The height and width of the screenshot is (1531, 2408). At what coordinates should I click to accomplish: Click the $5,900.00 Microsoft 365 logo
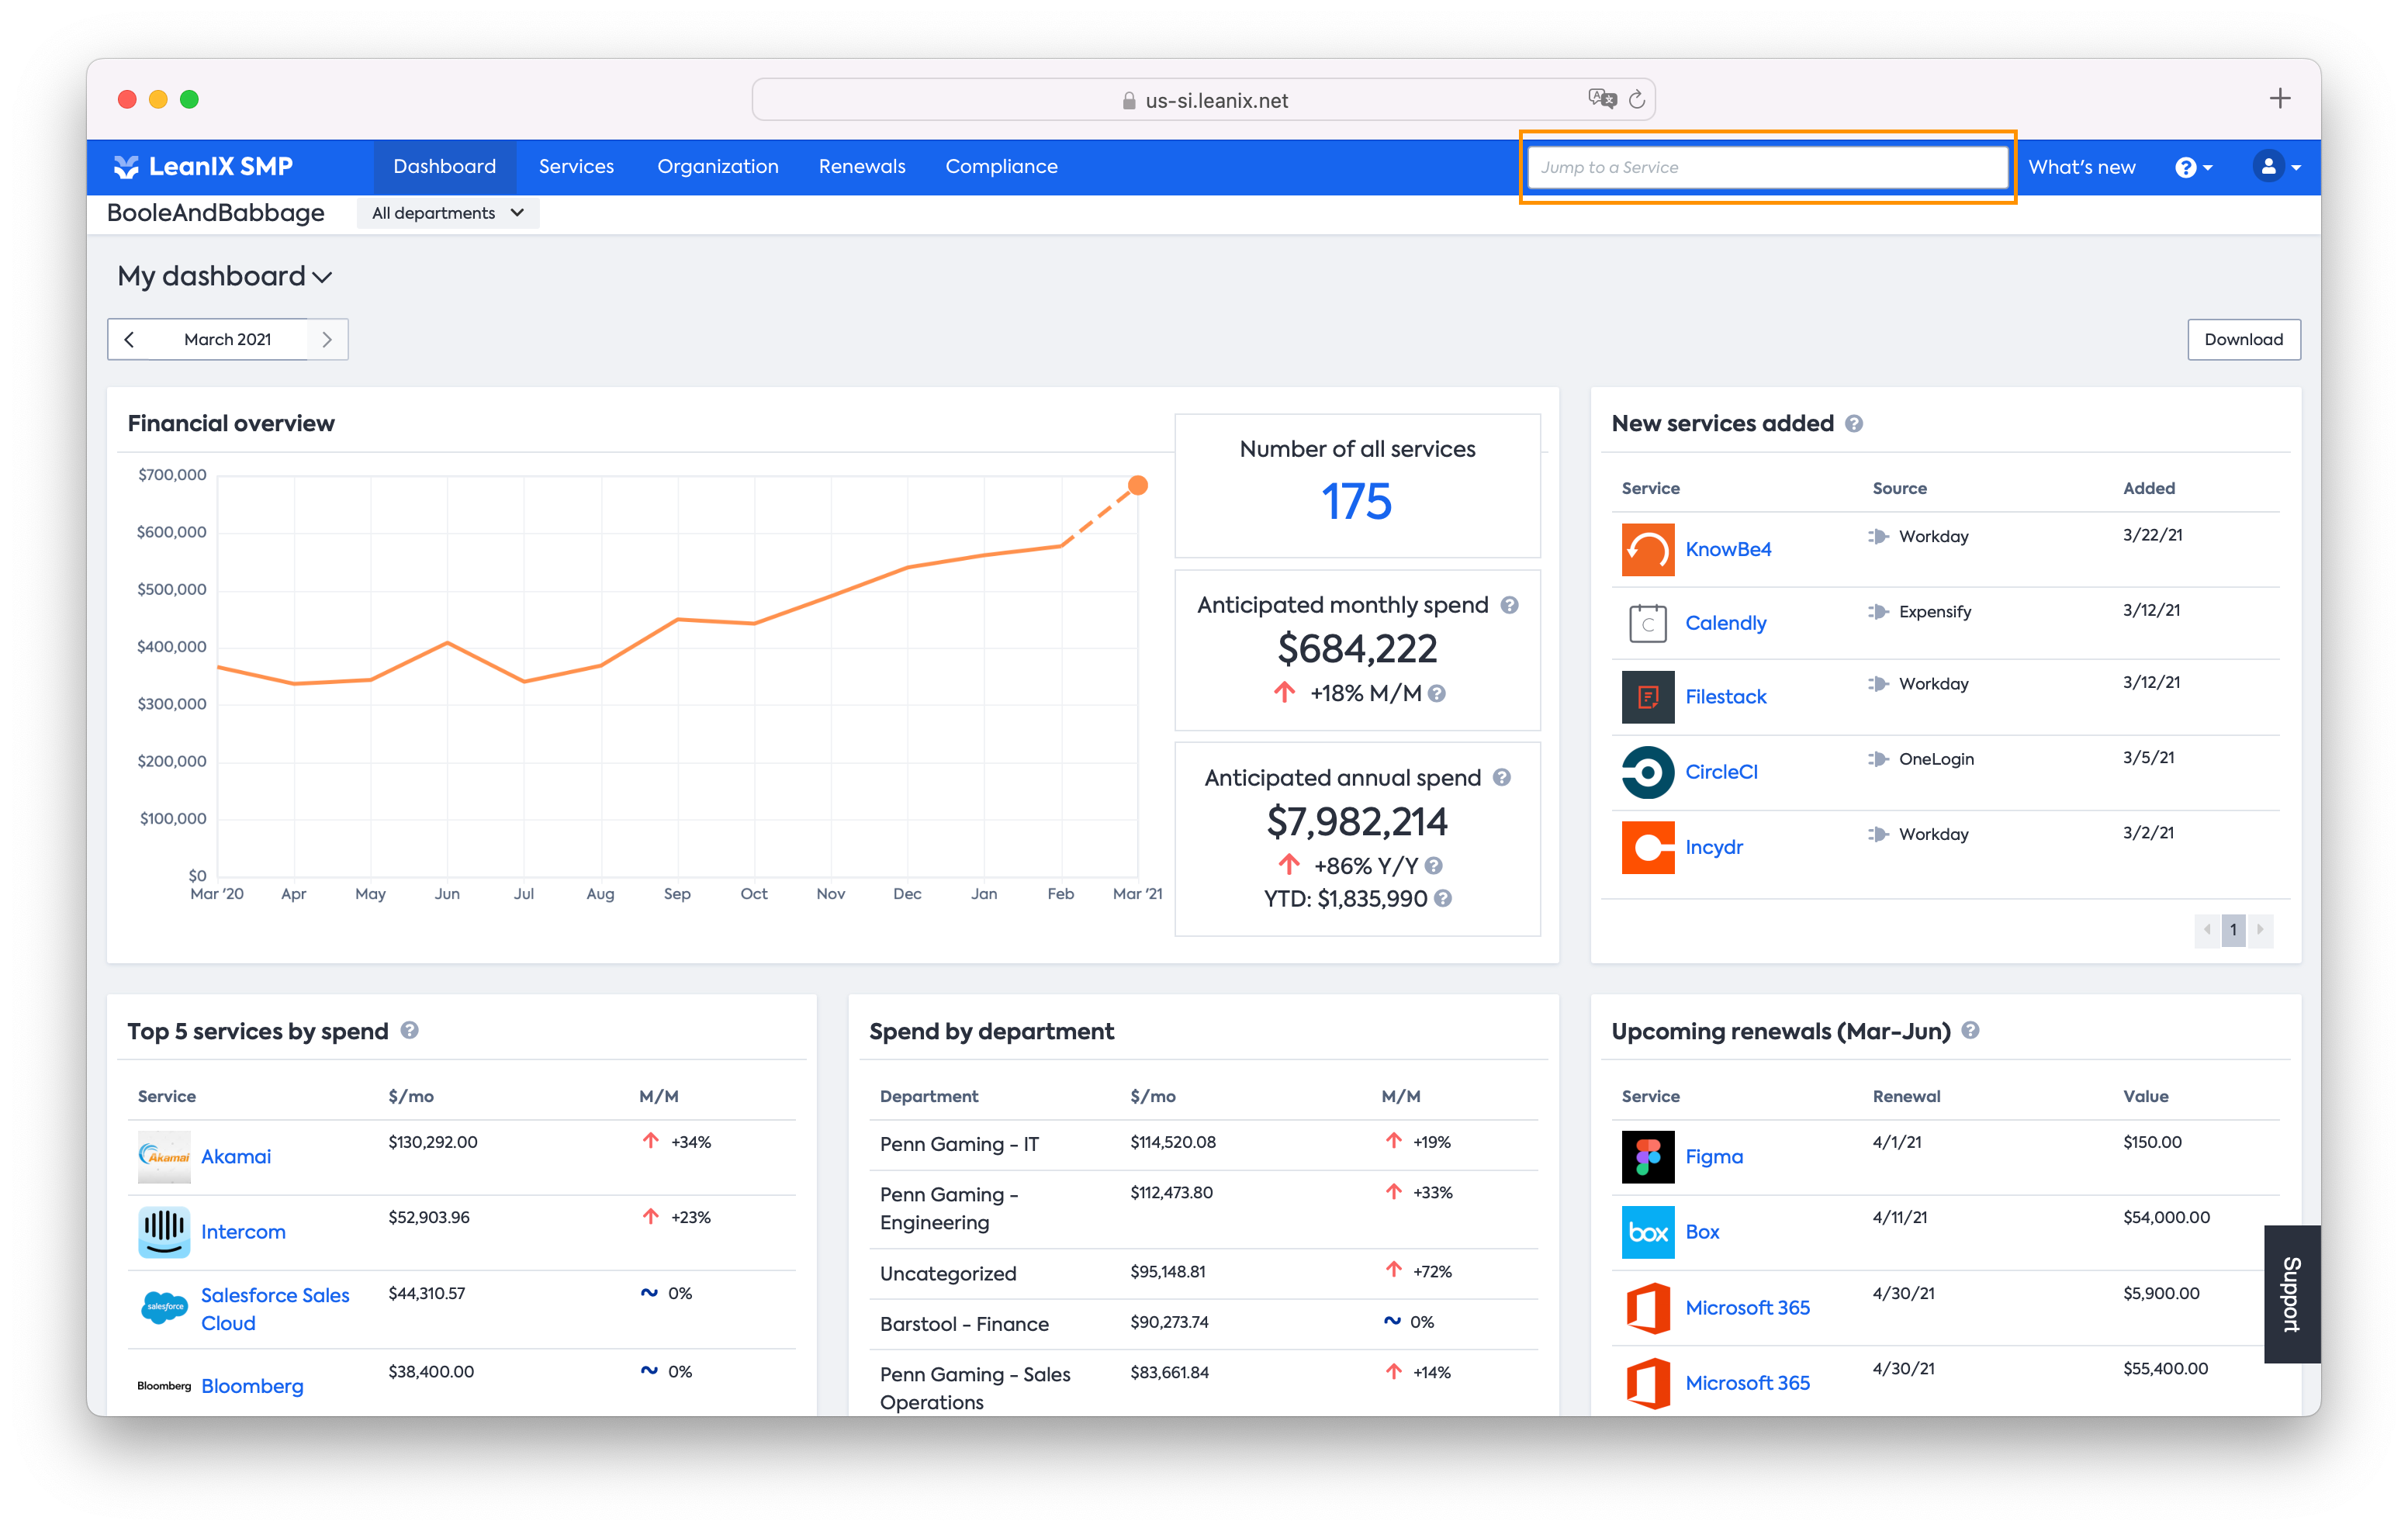point(1647,1308)
